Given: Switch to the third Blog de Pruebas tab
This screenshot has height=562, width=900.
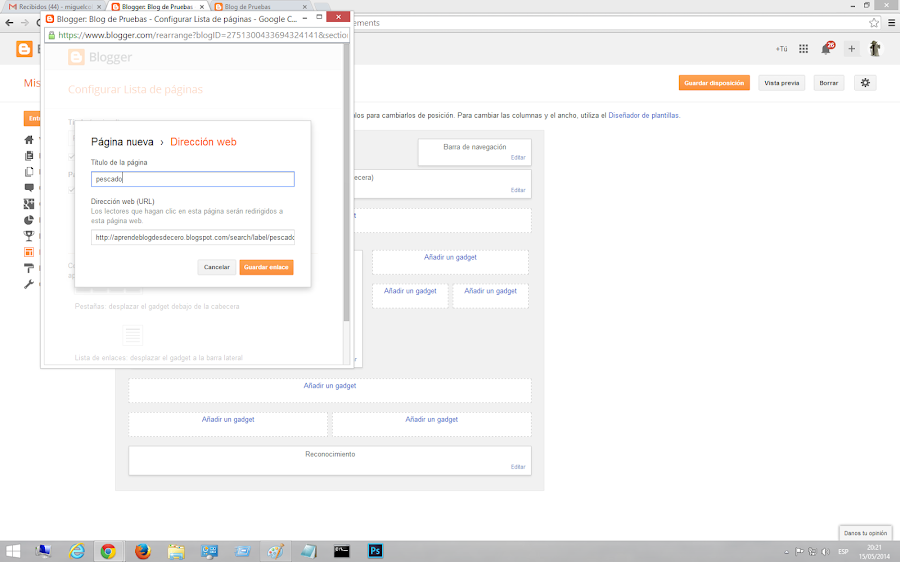Looking at the screenshot, I should pos(261,7).
